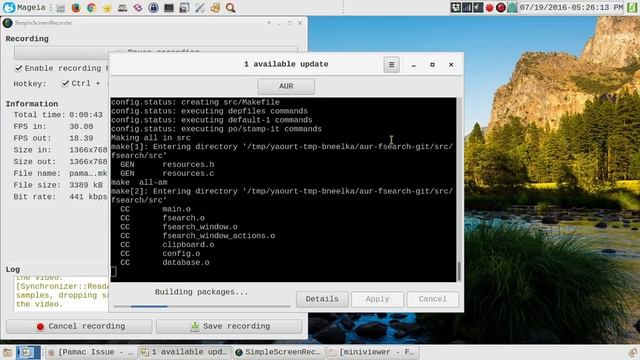This screenshot has width=640, height=360.
Task: Click Cancel in the update window
Action: (432, 299)
